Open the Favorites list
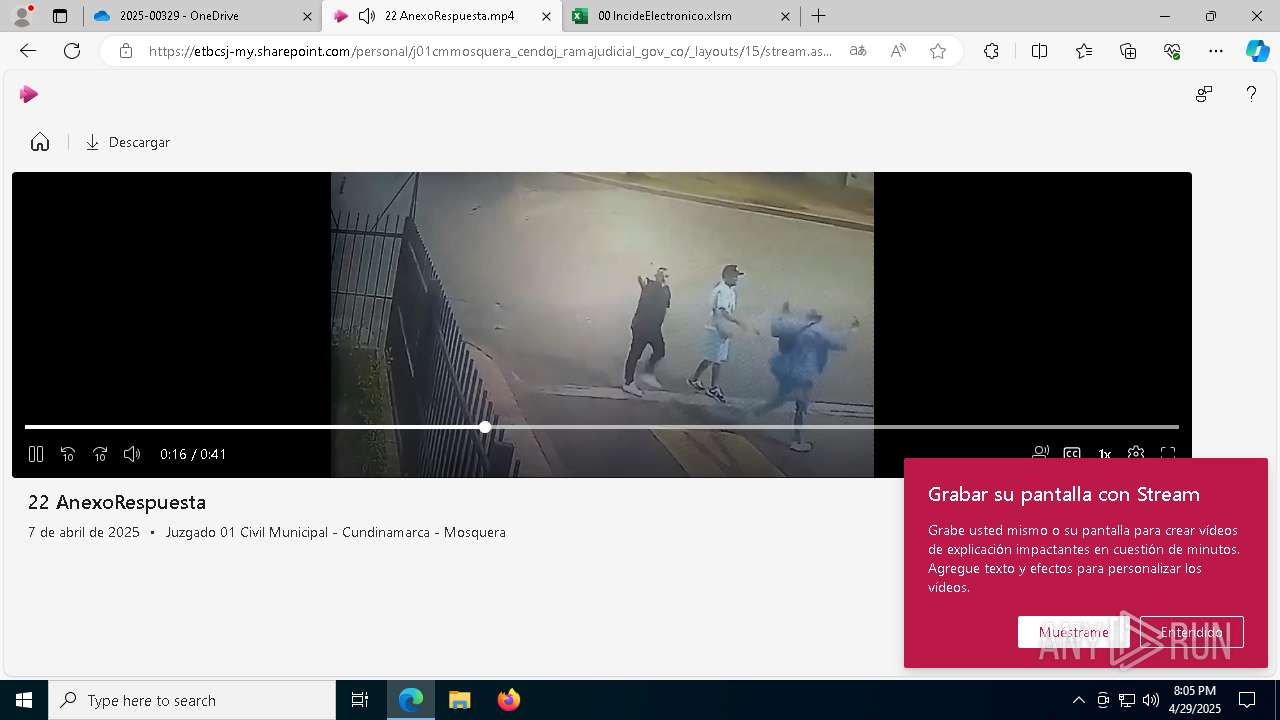 pos(1084,51)
